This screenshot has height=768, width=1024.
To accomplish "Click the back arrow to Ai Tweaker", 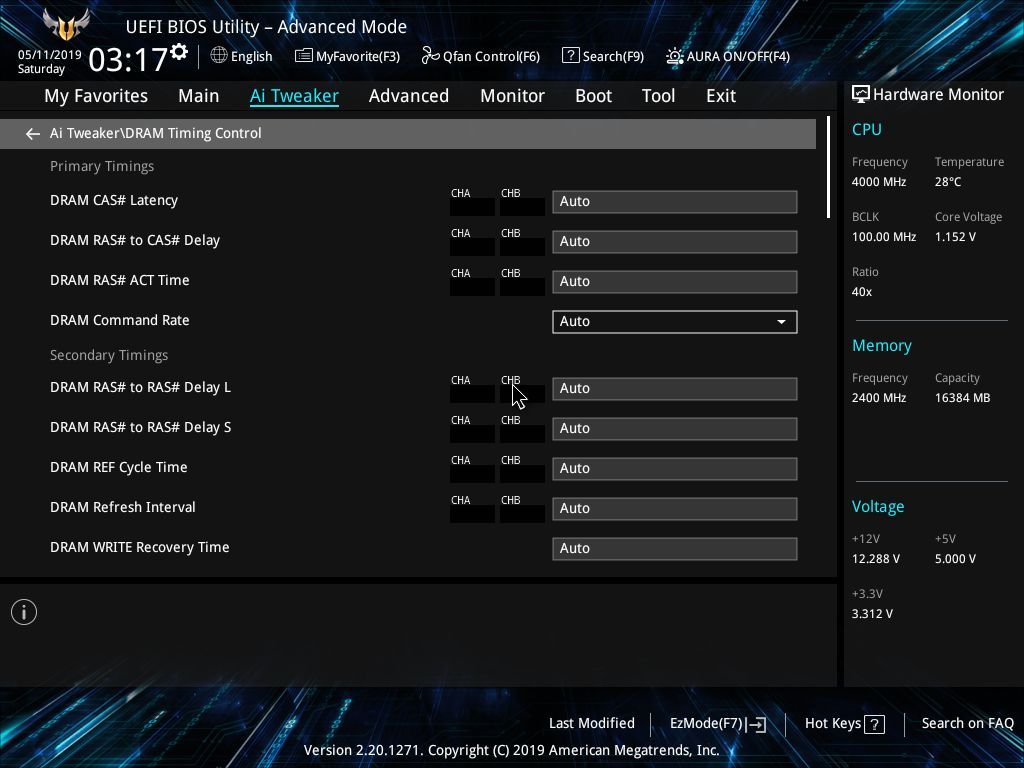I will tap(32, 134).
